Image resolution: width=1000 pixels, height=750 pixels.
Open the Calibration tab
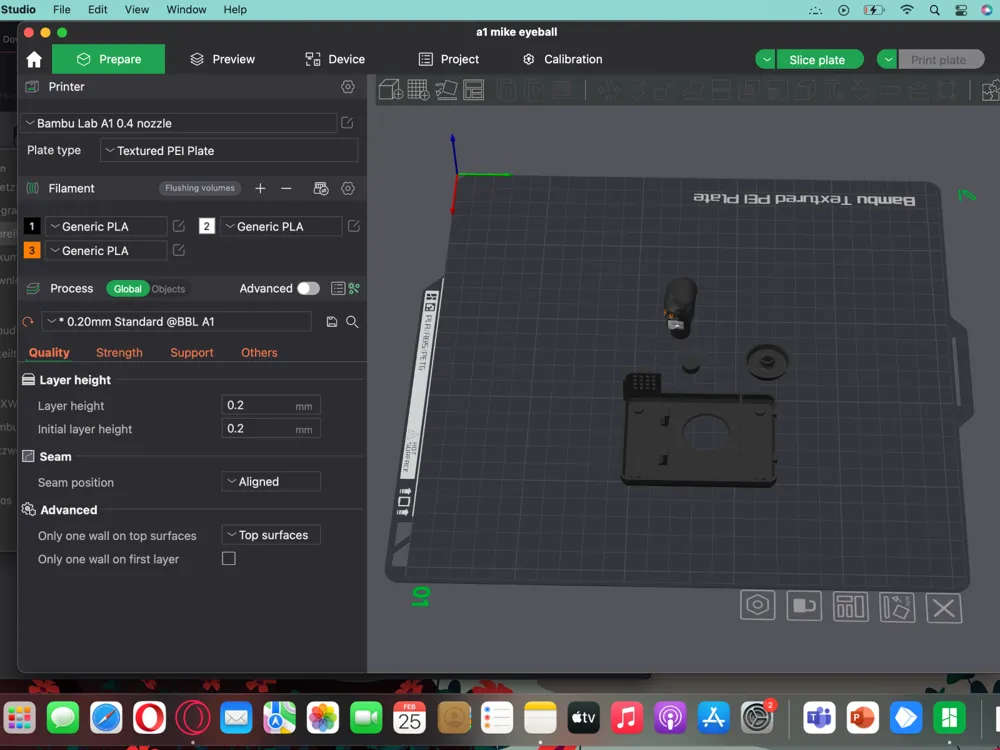[x=562, y=59]
